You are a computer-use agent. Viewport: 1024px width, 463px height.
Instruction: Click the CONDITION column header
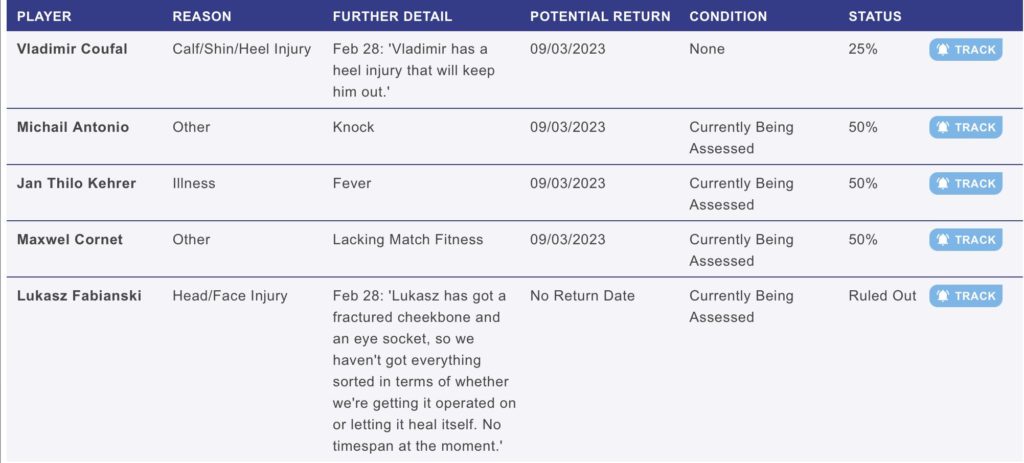click(728, 16)
